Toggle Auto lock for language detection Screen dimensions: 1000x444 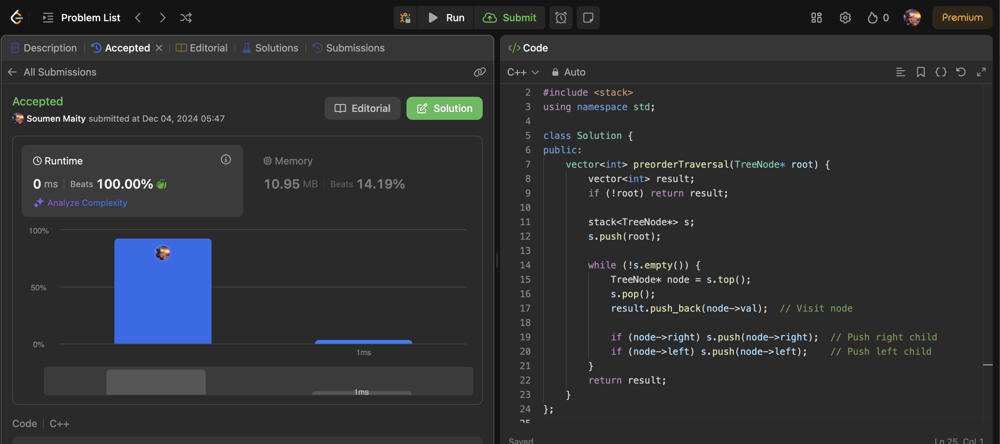tap(568, 72)
